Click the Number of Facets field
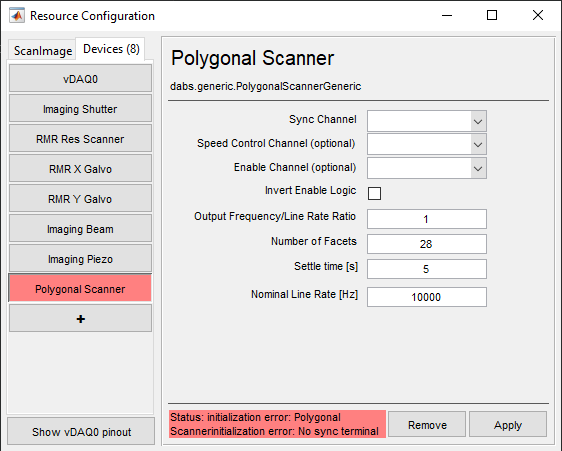562x451 pixels. [427, 244]
